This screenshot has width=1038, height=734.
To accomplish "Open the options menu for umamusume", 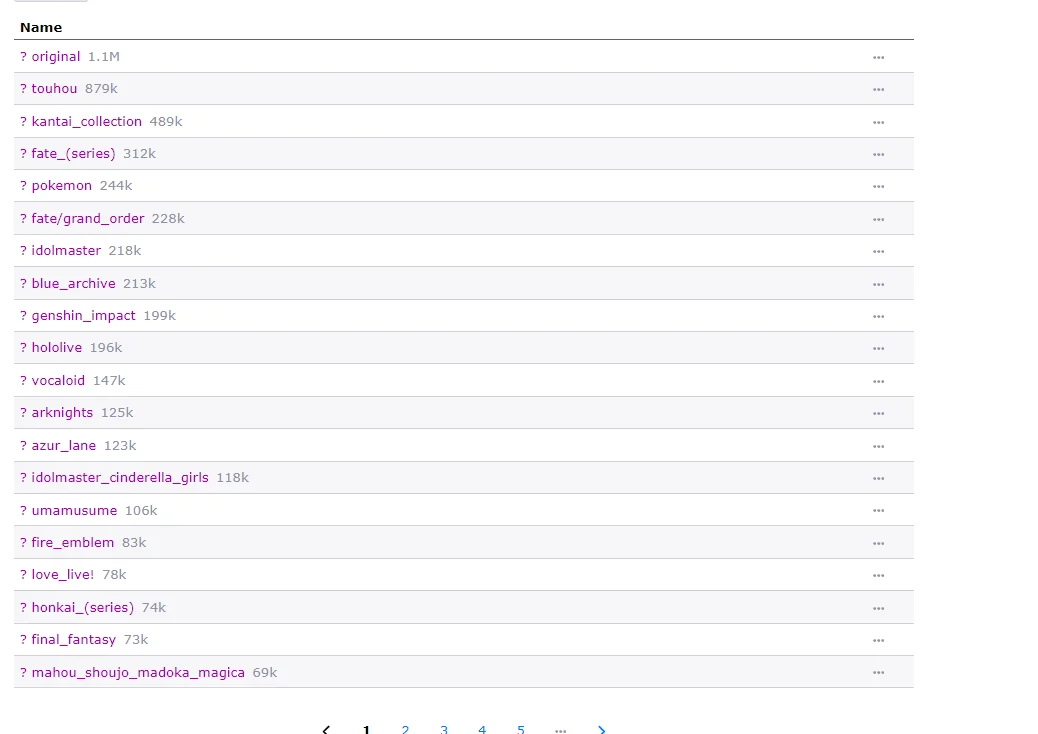I will click(878, 510).
